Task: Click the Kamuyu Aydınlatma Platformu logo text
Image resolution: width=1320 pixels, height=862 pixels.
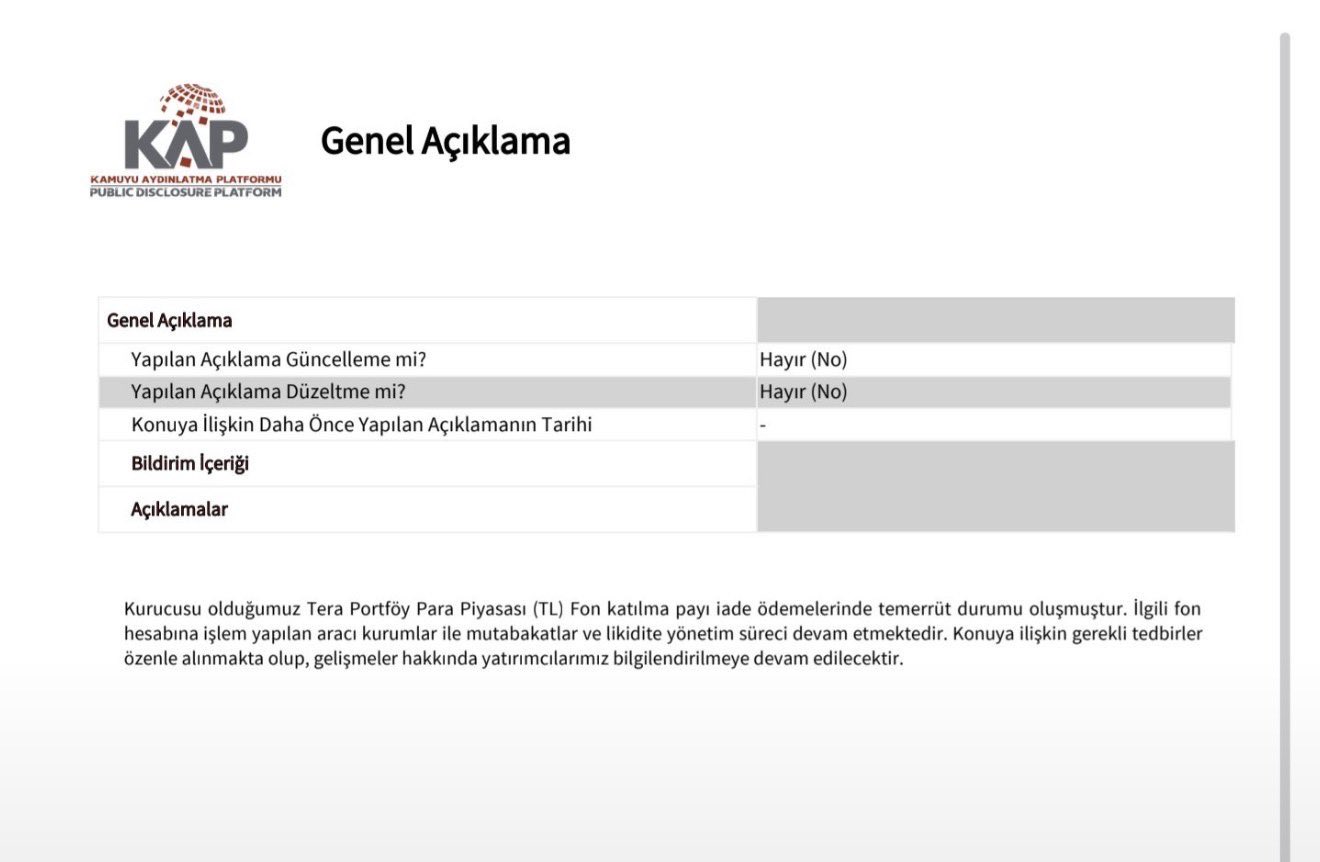Action: click(186, 178)
